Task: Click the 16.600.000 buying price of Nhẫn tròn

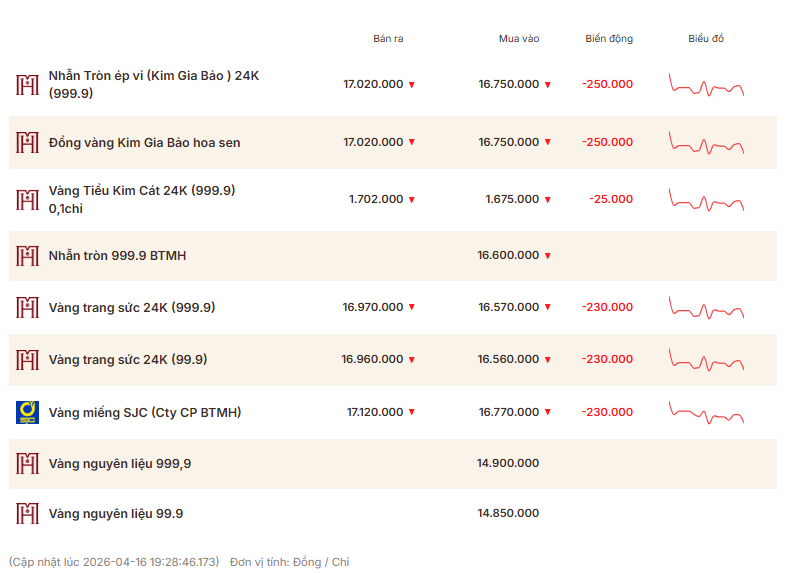Action: coord(508,256)
